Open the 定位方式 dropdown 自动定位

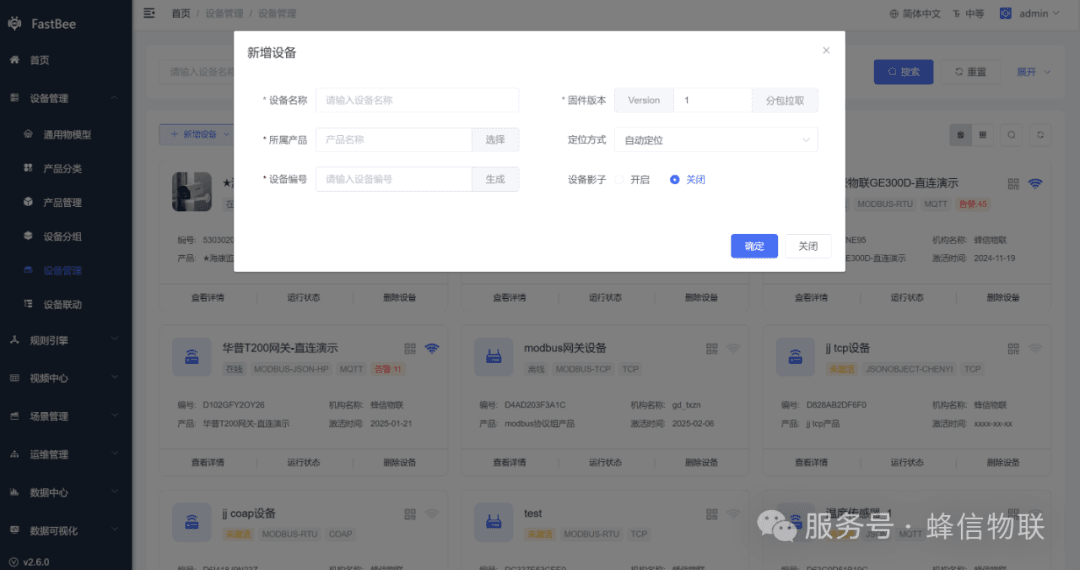pos(716,140)
